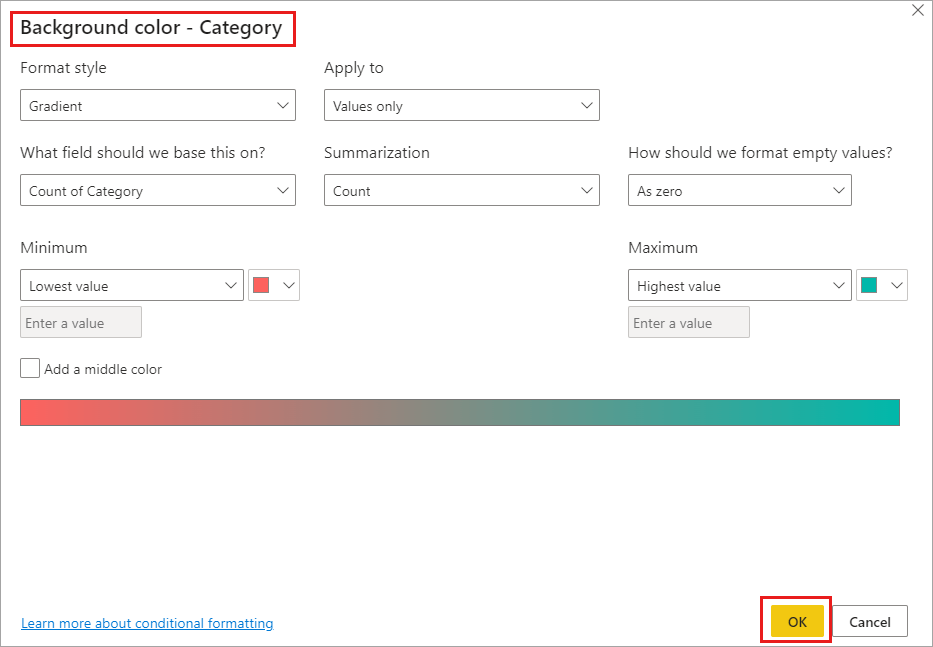
Task: Open Learn more about conditional formatting link
Action: click(147, 623)
